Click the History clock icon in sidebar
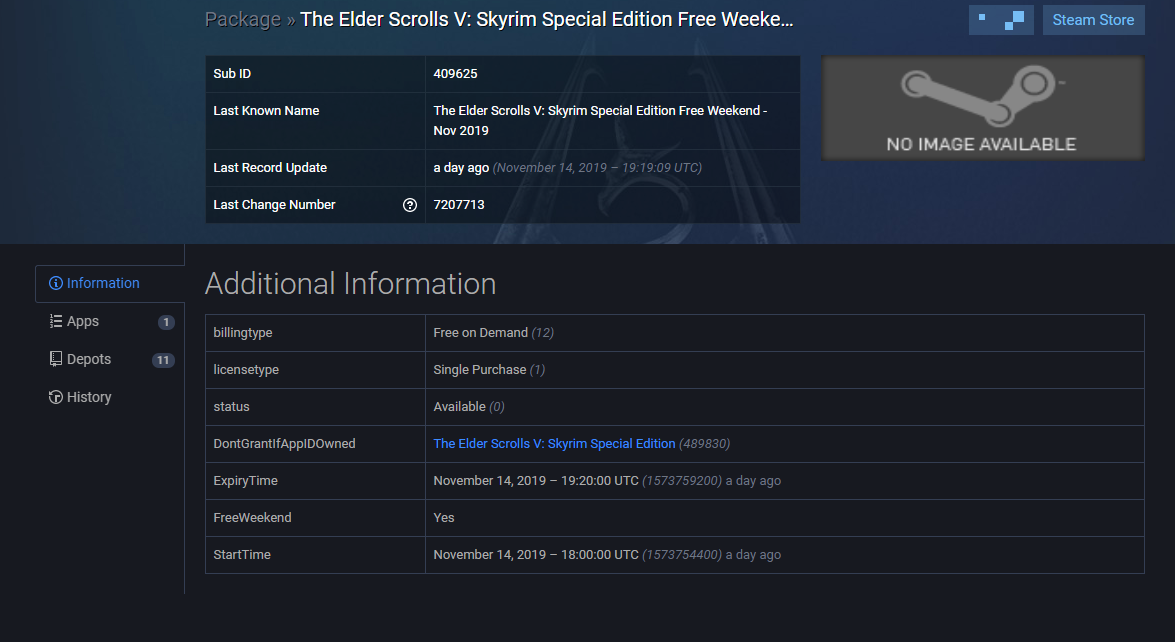The width and height of the screenshot is (1175, 642). tap(55, 397)
